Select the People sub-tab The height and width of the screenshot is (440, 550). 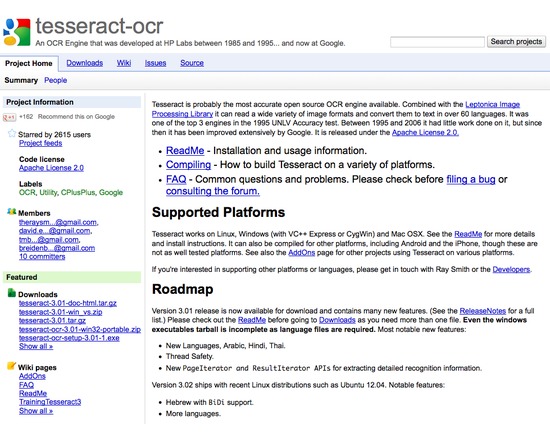(x=55, y=80)
